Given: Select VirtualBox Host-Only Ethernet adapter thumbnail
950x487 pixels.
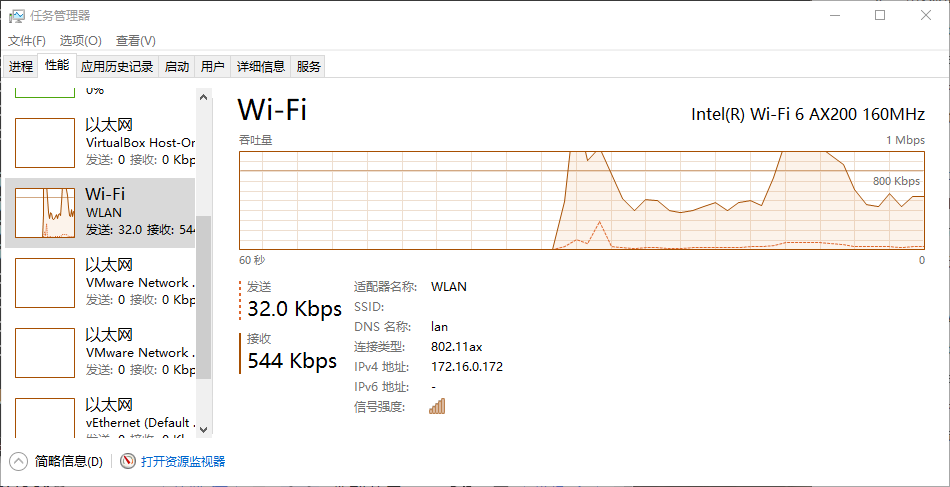Looking at the screenshot, I should [x=45, y=142].
